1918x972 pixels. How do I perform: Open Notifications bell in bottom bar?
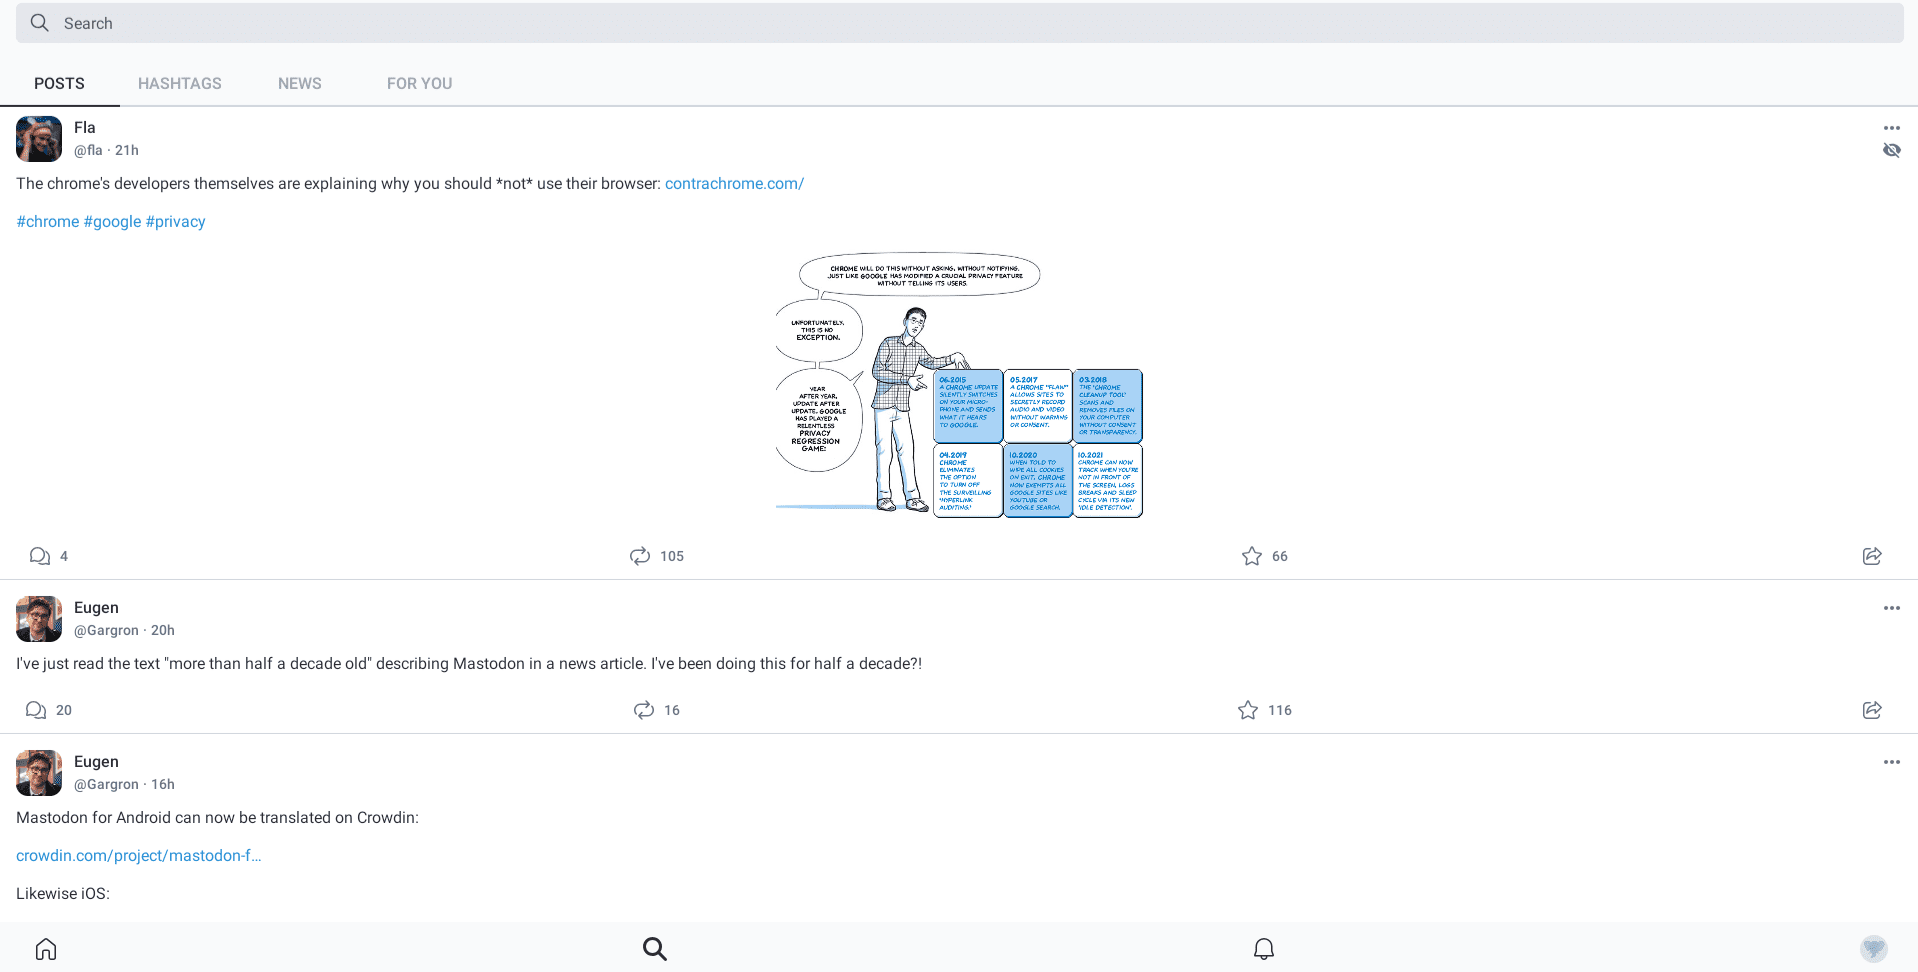coord(1264,948)
